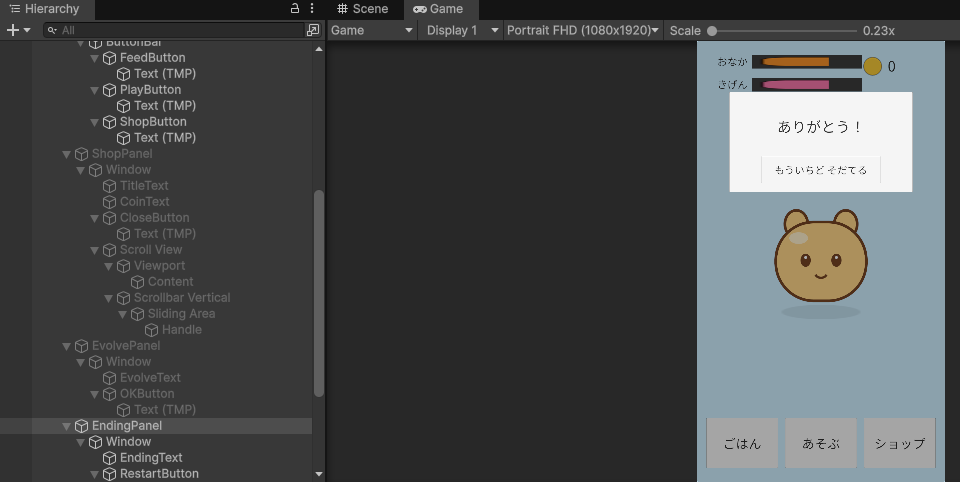The height and width of the screenshot is (482, 960).
Task: Collapse the OKButton tree node
Action: tap(94, 394)
